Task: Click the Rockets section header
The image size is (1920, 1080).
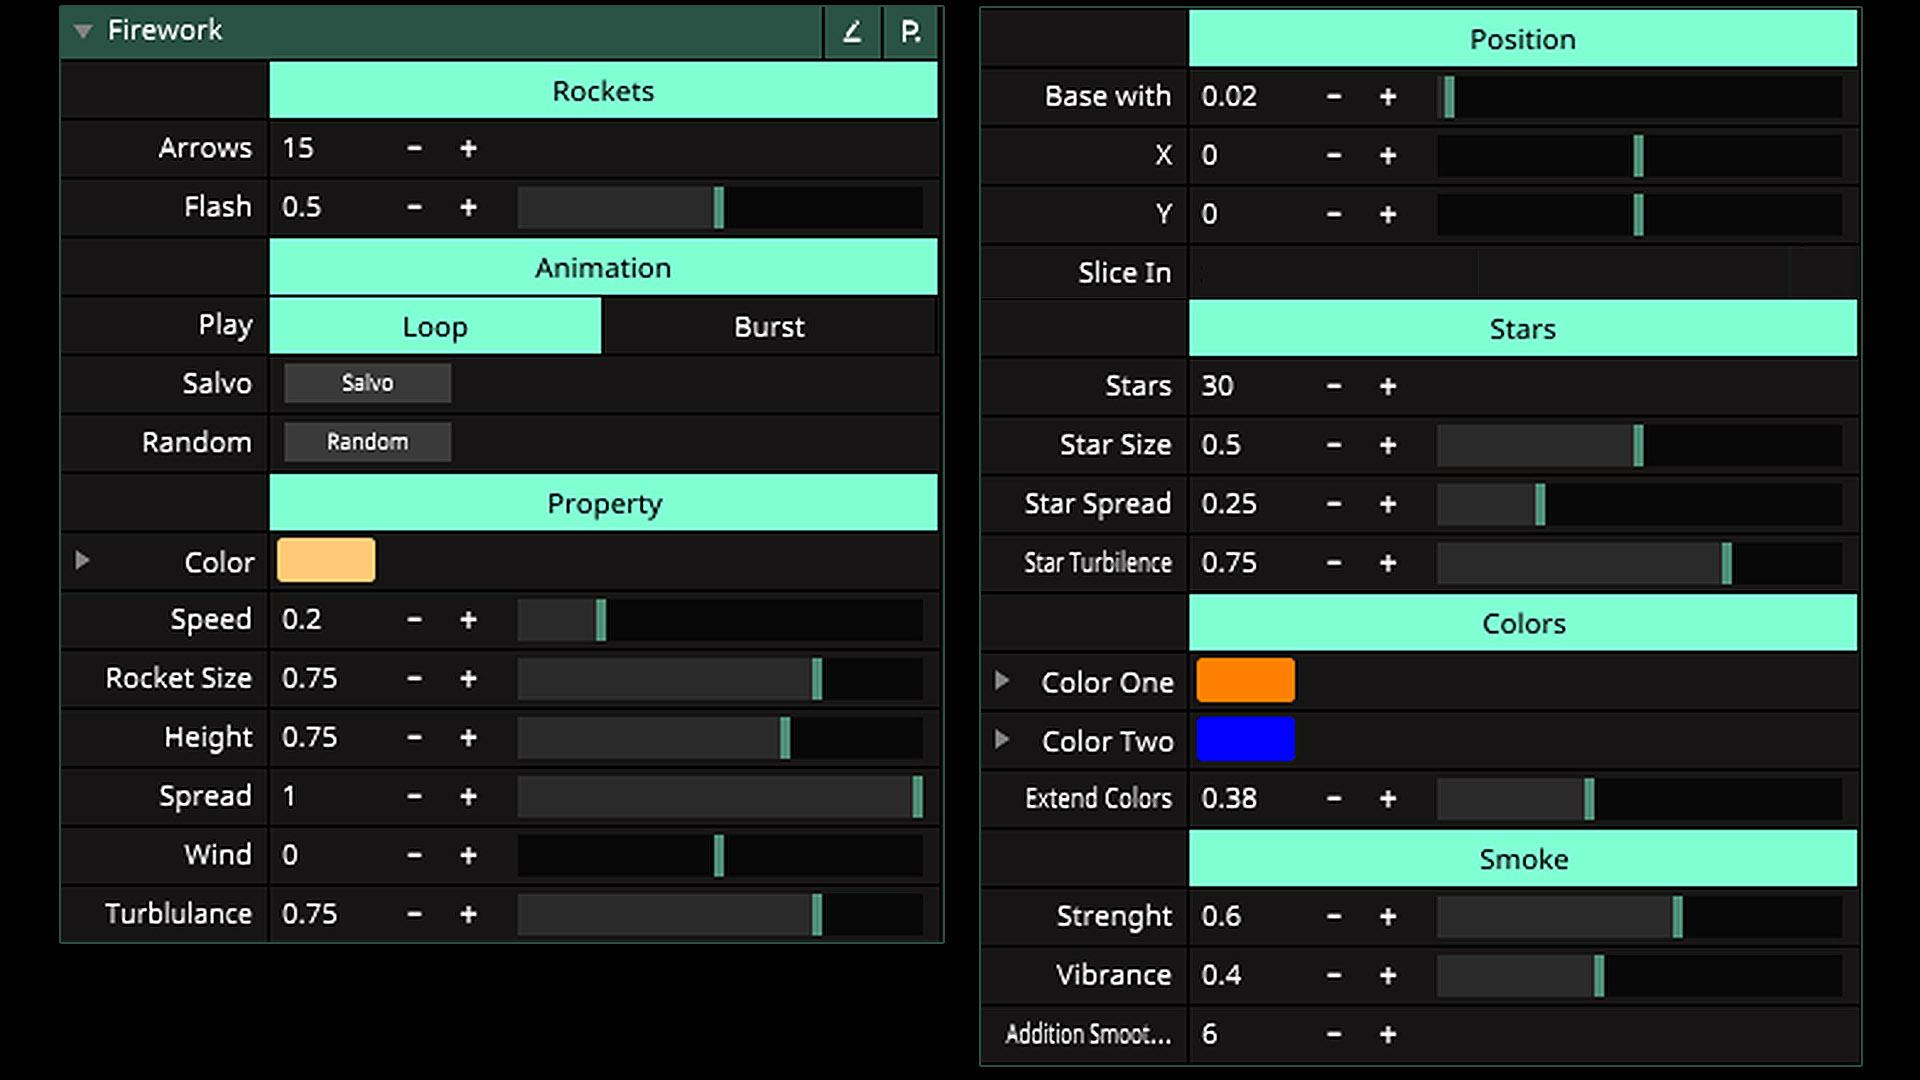Action: click(603, 91)
